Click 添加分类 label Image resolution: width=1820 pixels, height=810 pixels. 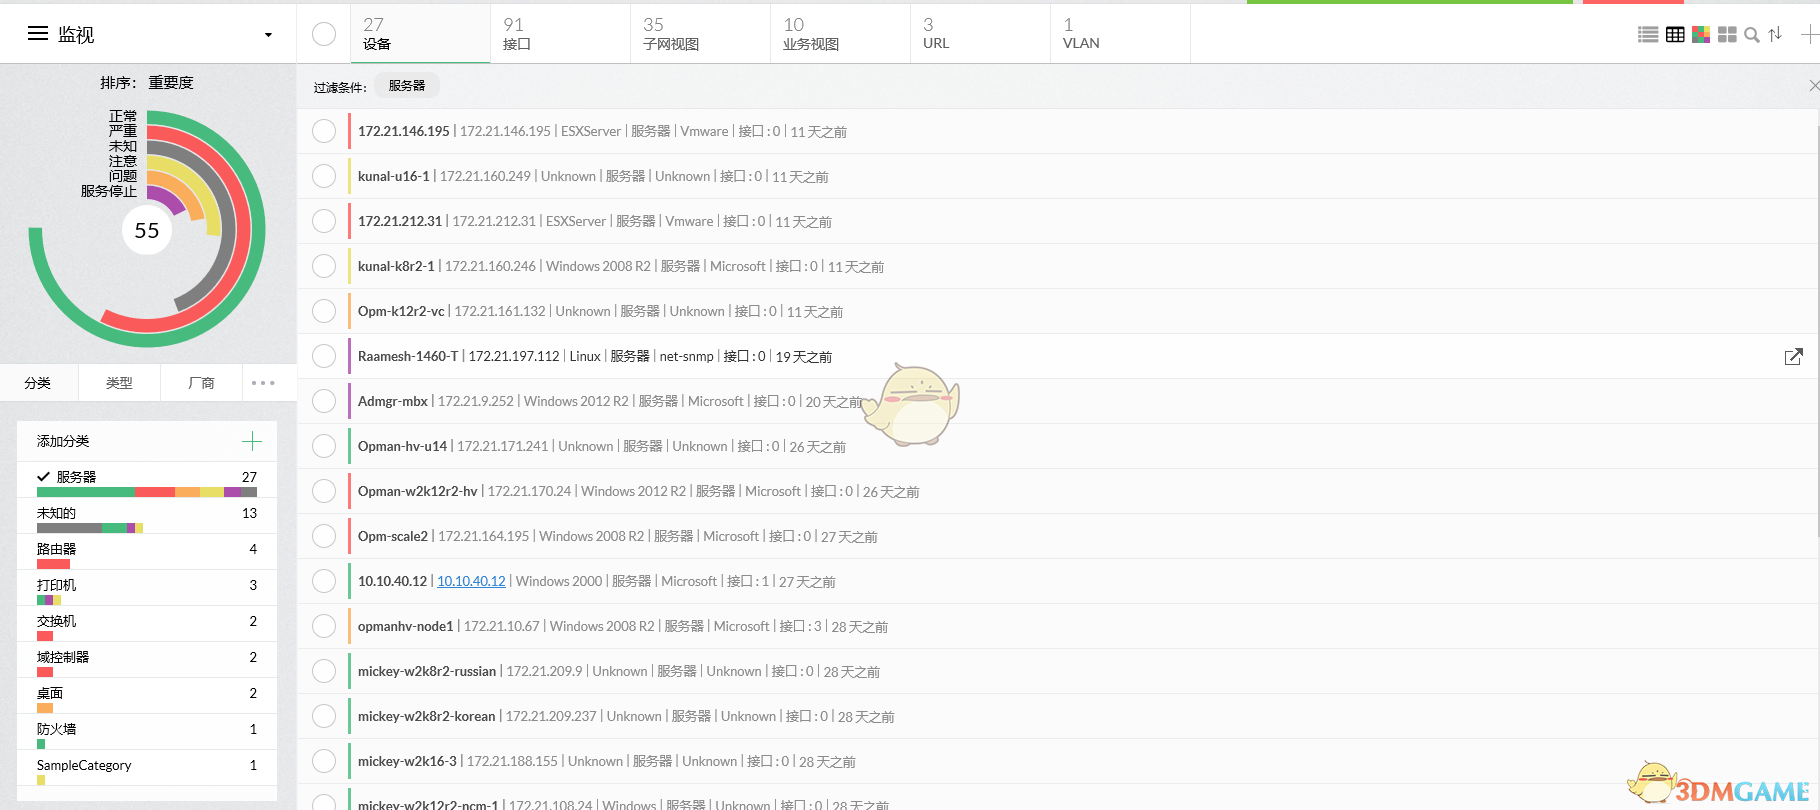[x=63, y=441]
